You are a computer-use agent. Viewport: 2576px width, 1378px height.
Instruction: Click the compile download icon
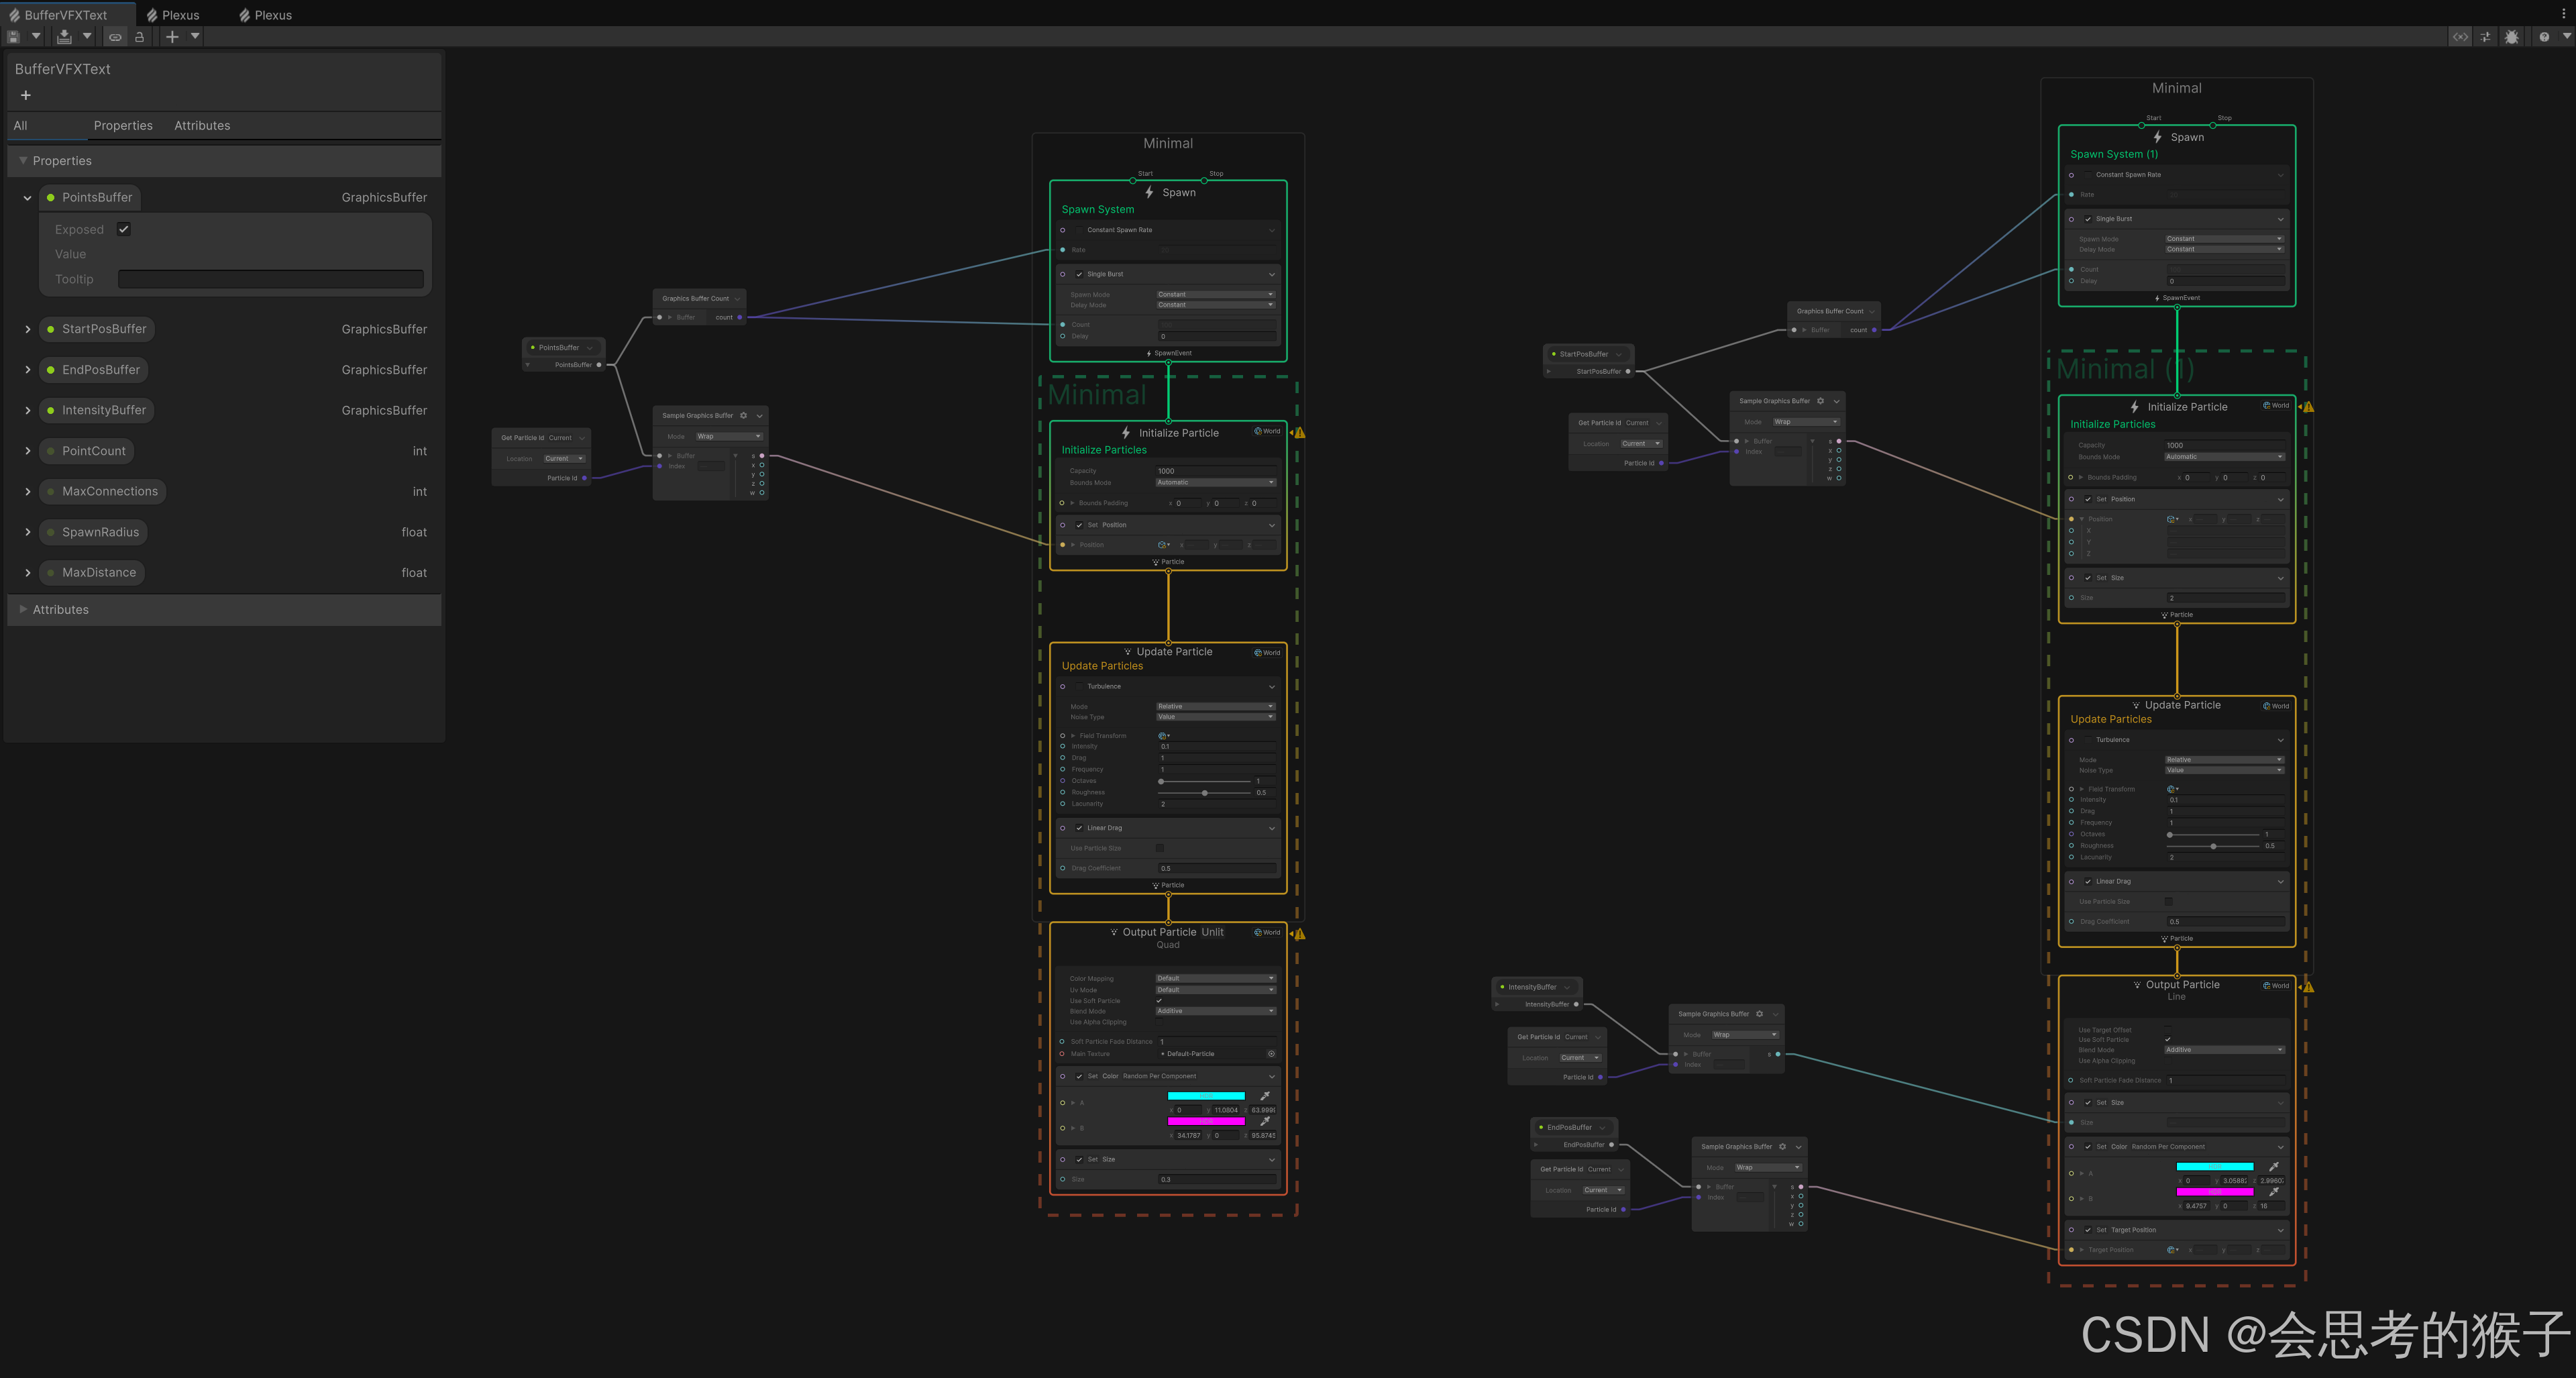[x=64, y=37]
